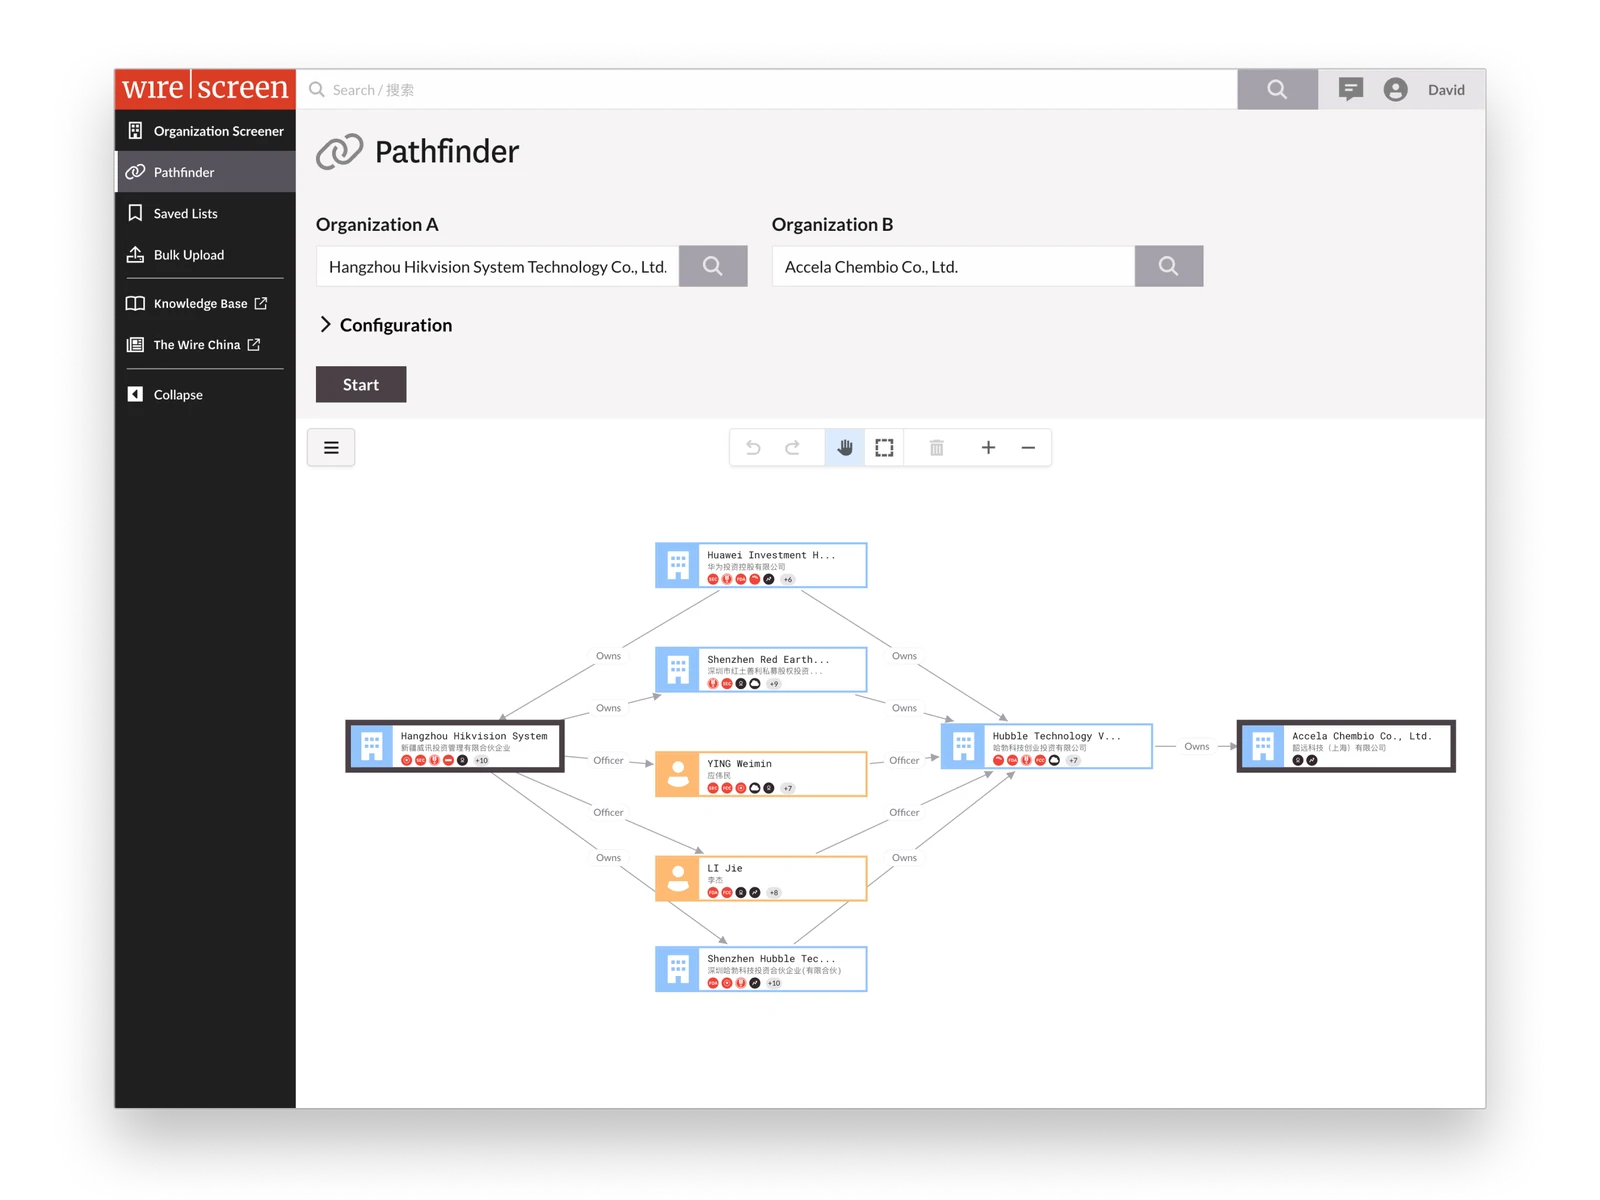Click the +7 badge on Hubble Technology node
Image resolution: width=1600 pixels, height=1200 pixels.
[x=1073, y=761]
